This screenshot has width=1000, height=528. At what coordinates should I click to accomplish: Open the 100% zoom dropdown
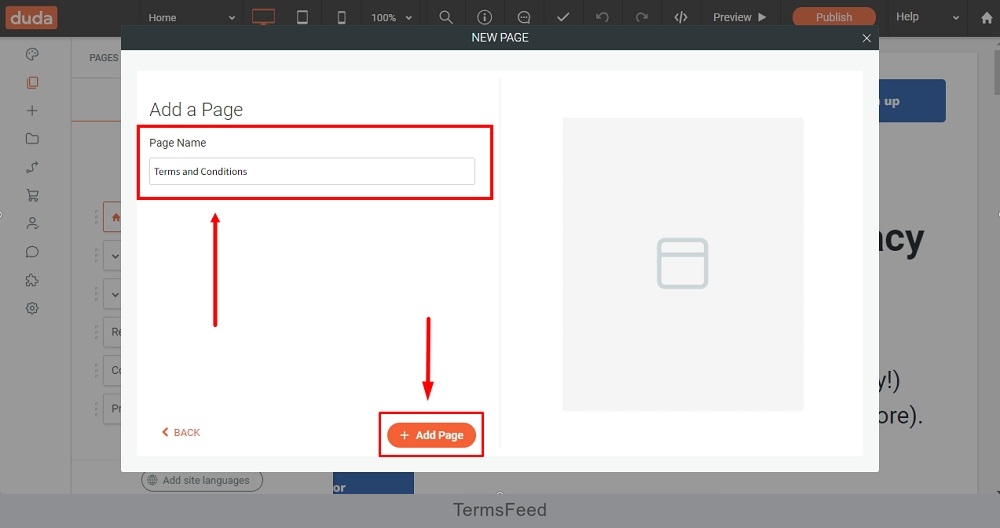pyautogui.click(x=391, y=18)
